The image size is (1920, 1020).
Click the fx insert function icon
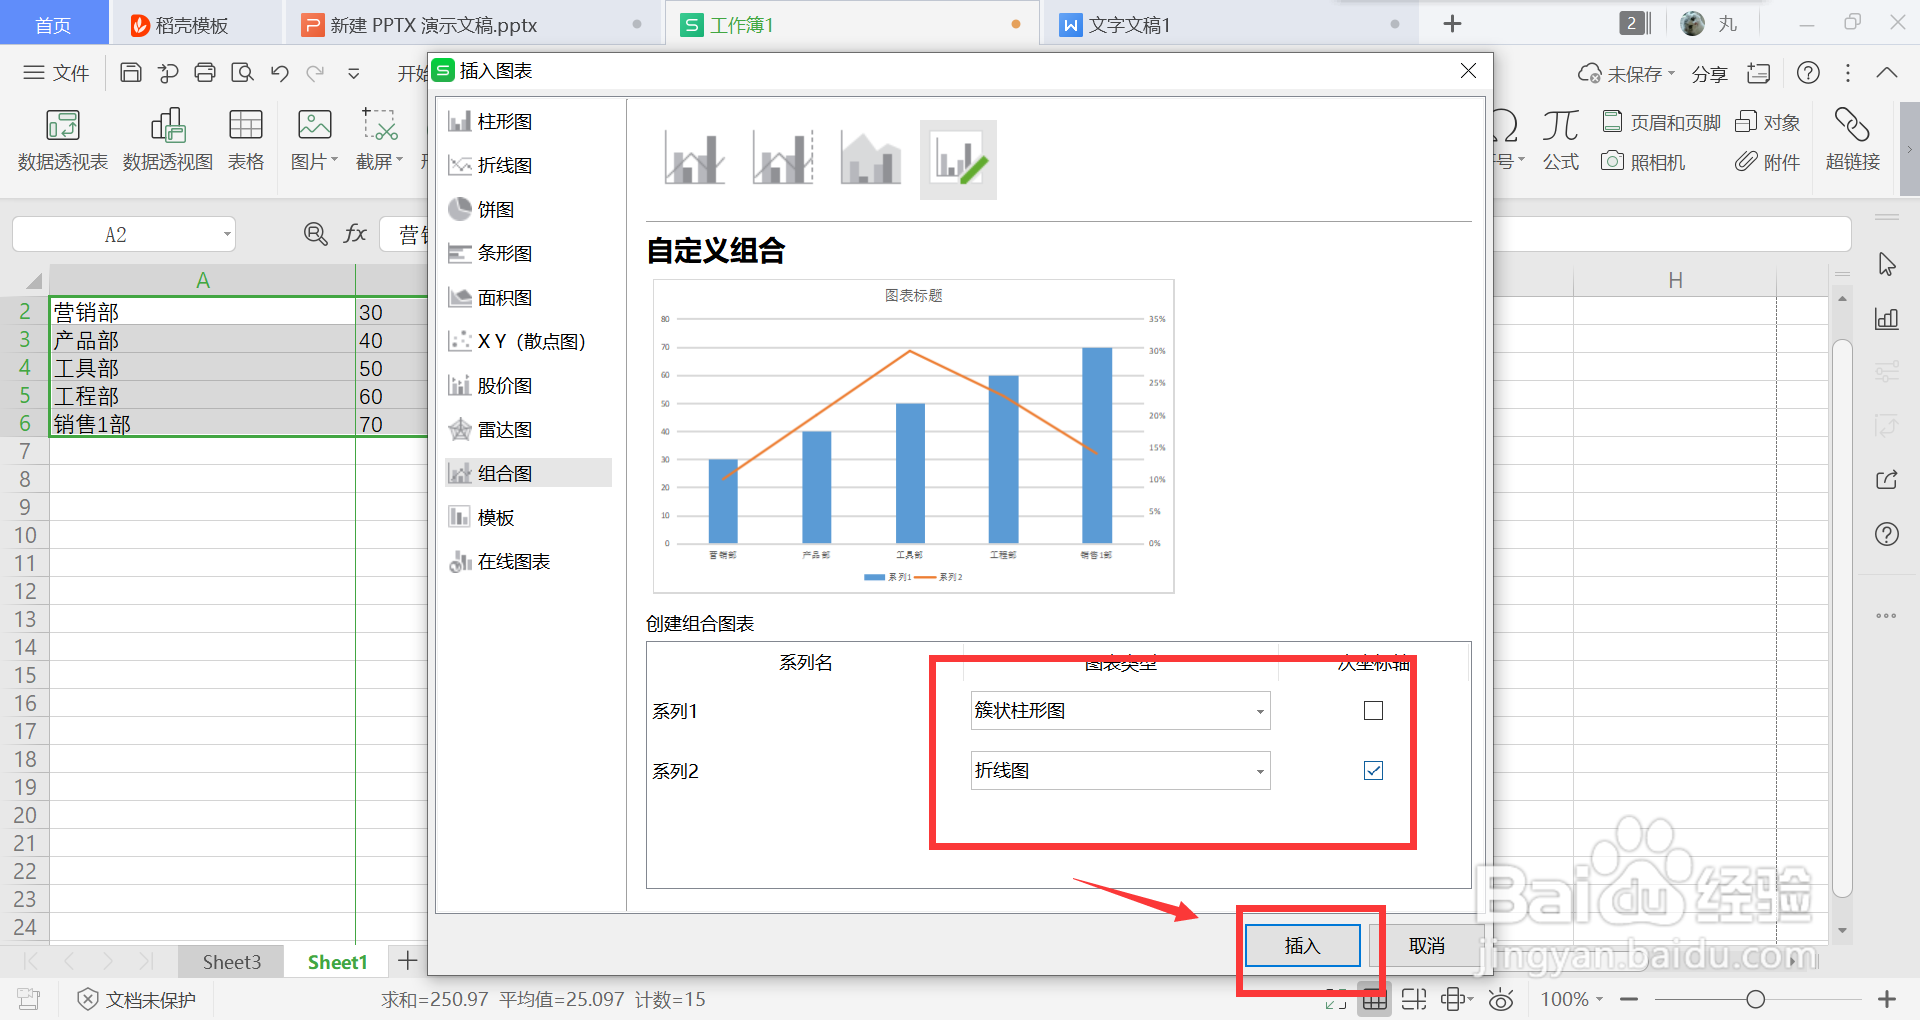pos(356,234)
